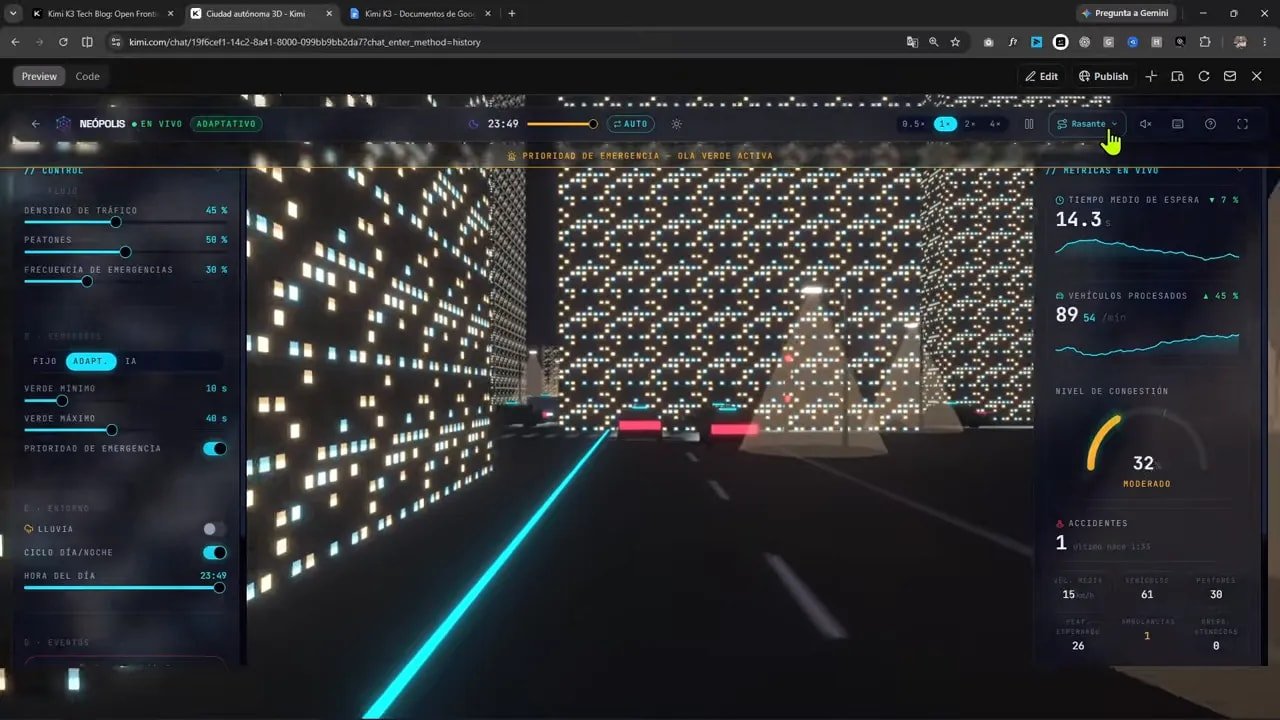
Task: Set simulation speed to 2×
Action: click(x=970, y=124)
